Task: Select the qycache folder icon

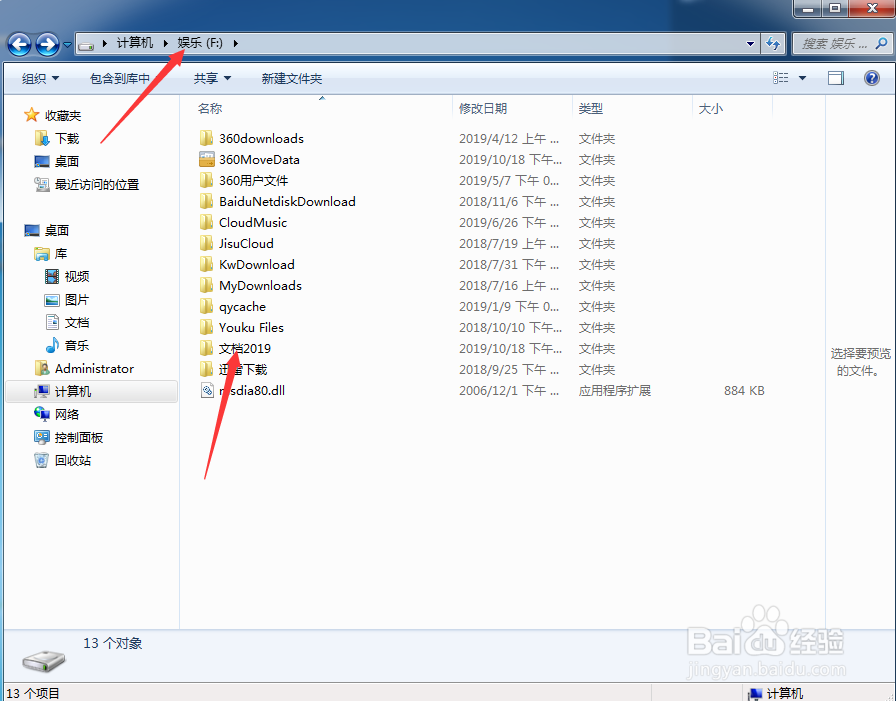Action: tap(206, 307)
